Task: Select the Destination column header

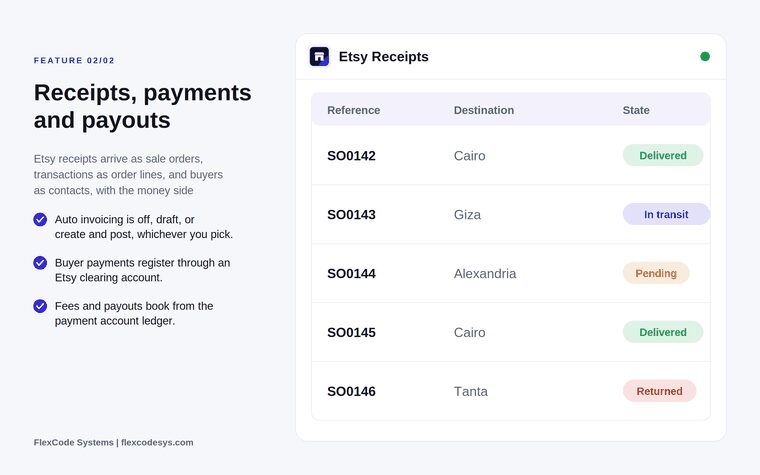Action: [x=484, y=110]
